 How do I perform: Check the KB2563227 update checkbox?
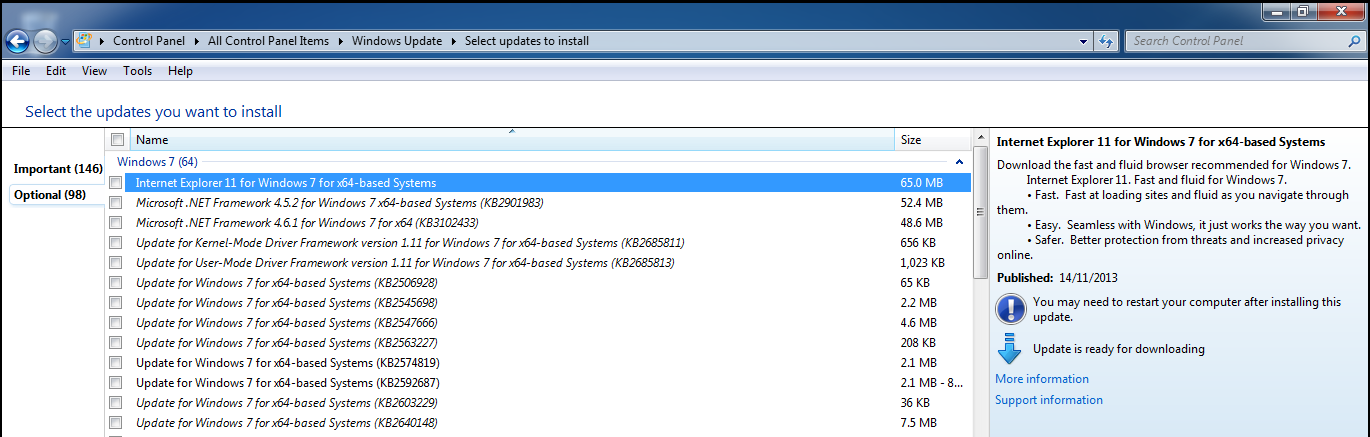(116, 343)
